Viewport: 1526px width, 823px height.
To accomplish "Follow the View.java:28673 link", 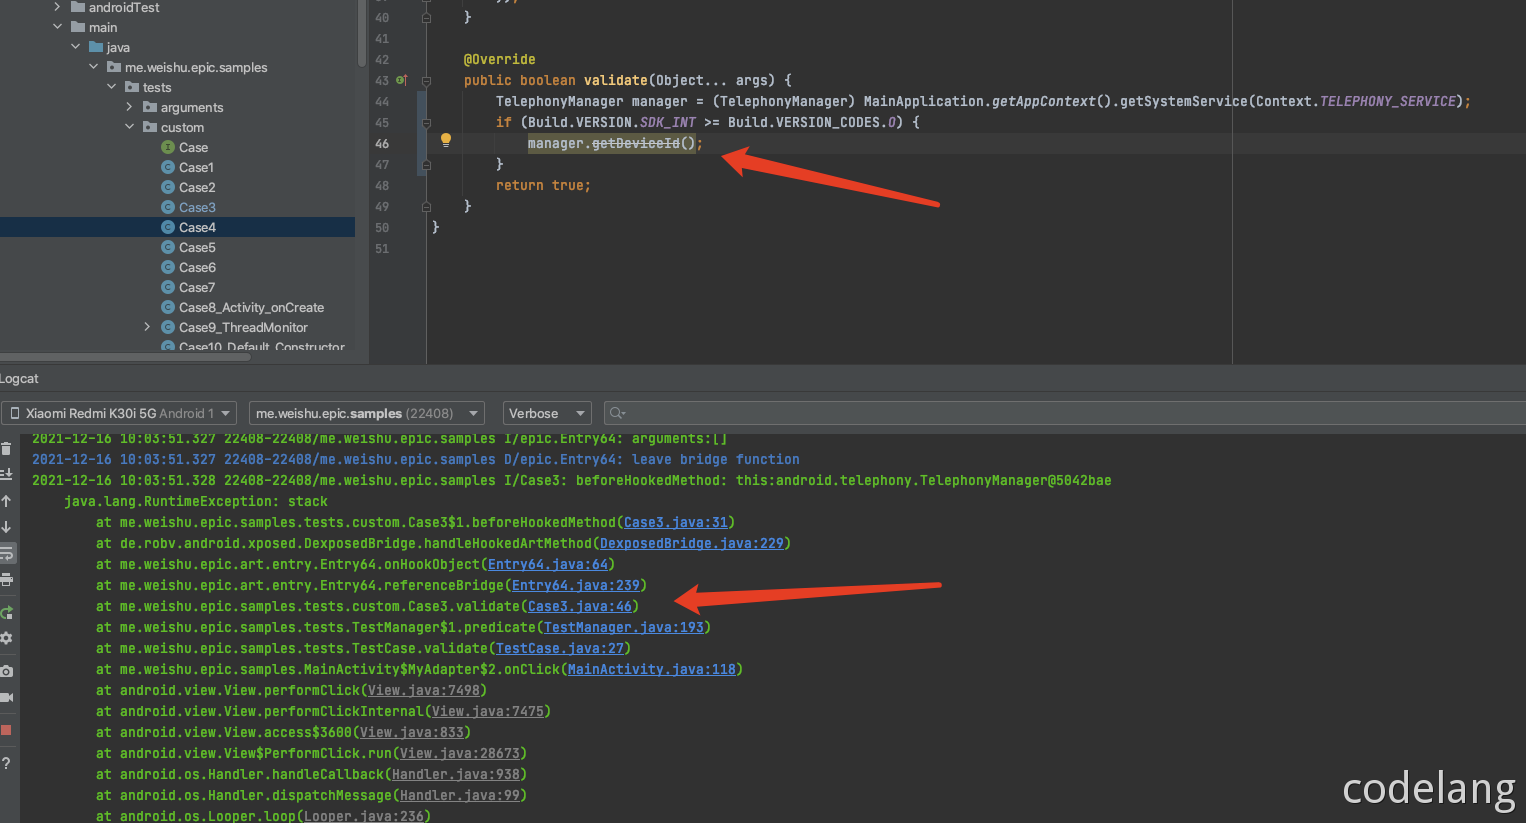I will 460,753.
